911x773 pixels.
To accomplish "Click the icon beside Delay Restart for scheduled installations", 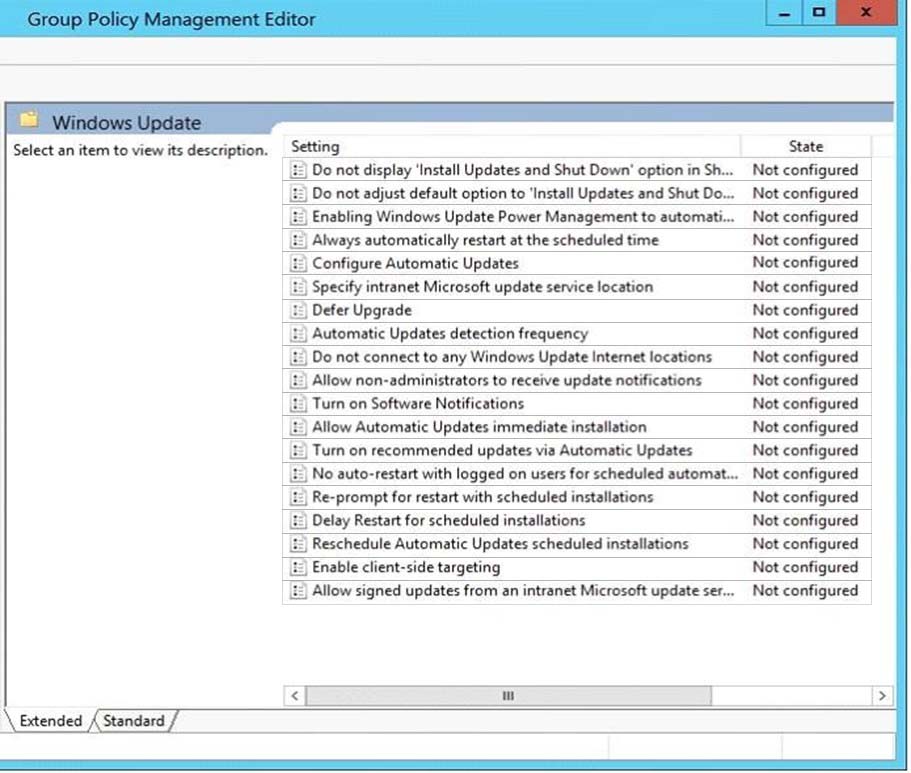I will pos(298,520).
